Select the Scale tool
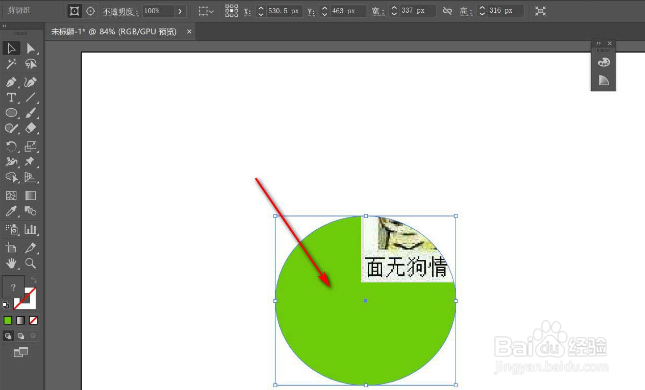 pos(30,146)
